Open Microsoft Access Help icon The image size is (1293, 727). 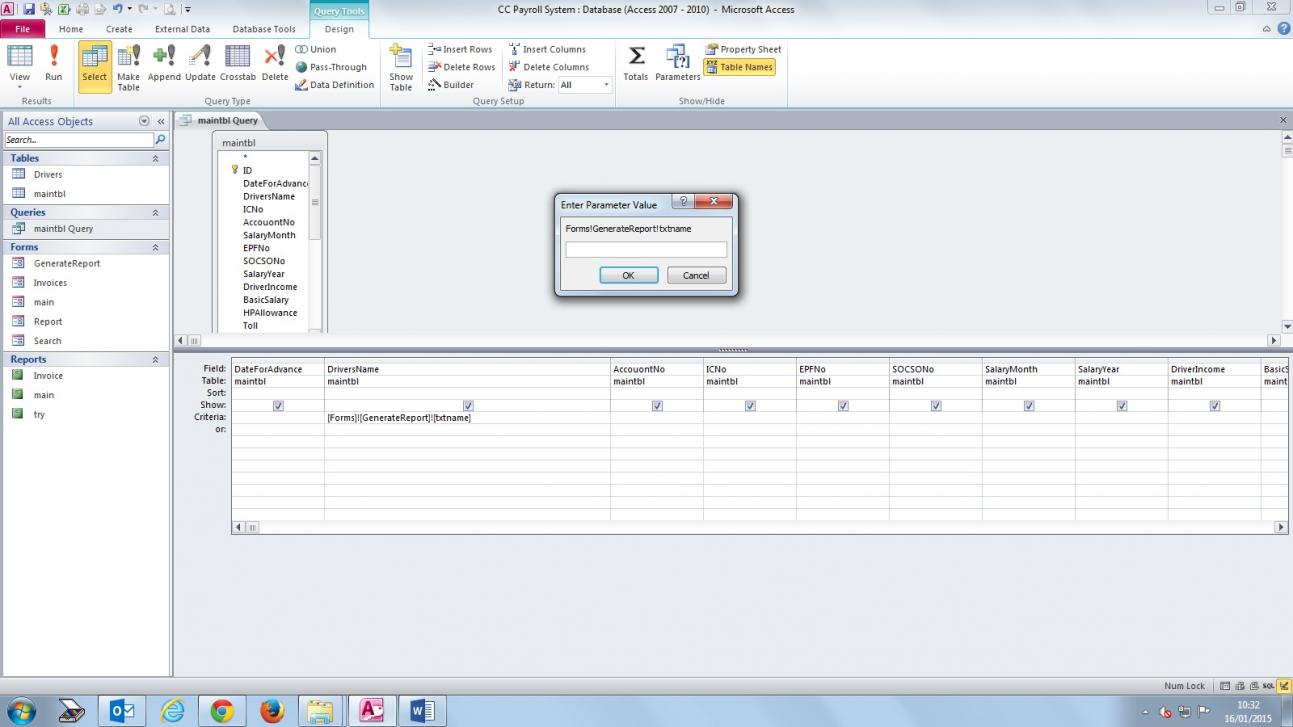click(x=1284, y=29)
